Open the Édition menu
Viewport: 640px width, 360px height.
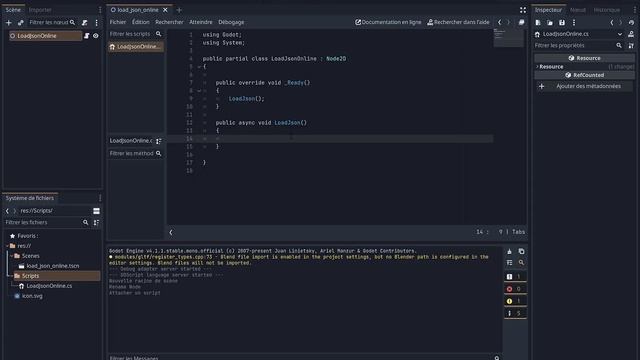[x=140, y=22]
